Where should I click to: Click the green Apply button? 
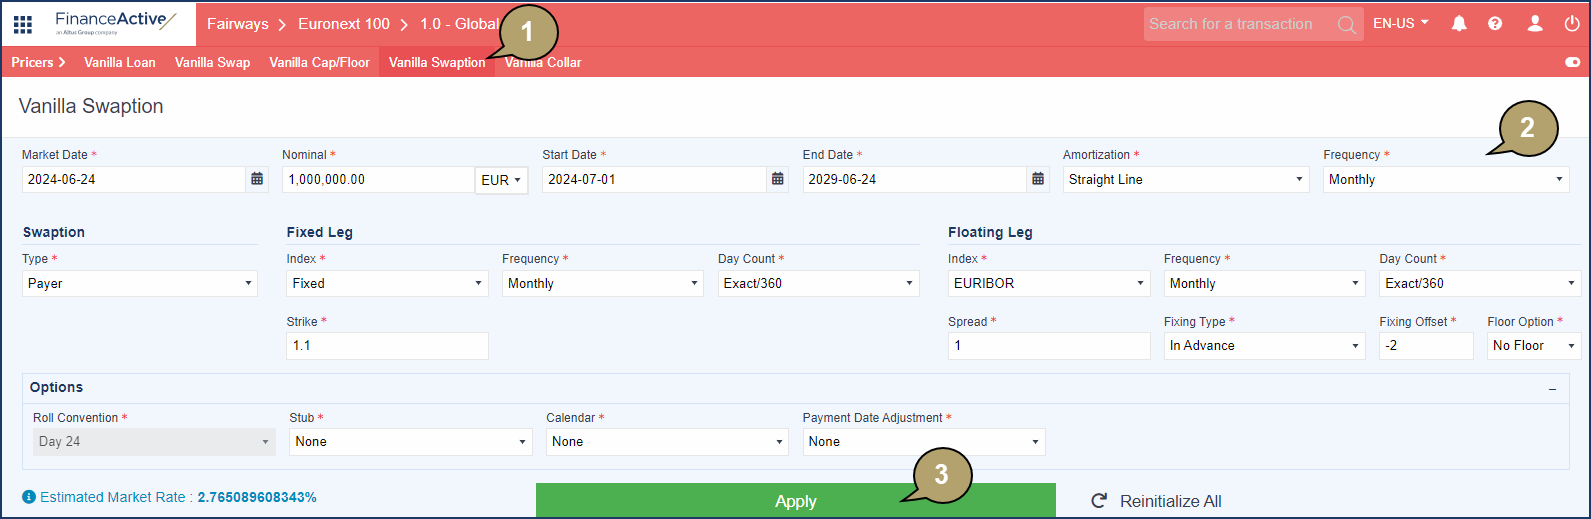coord(795,501)
